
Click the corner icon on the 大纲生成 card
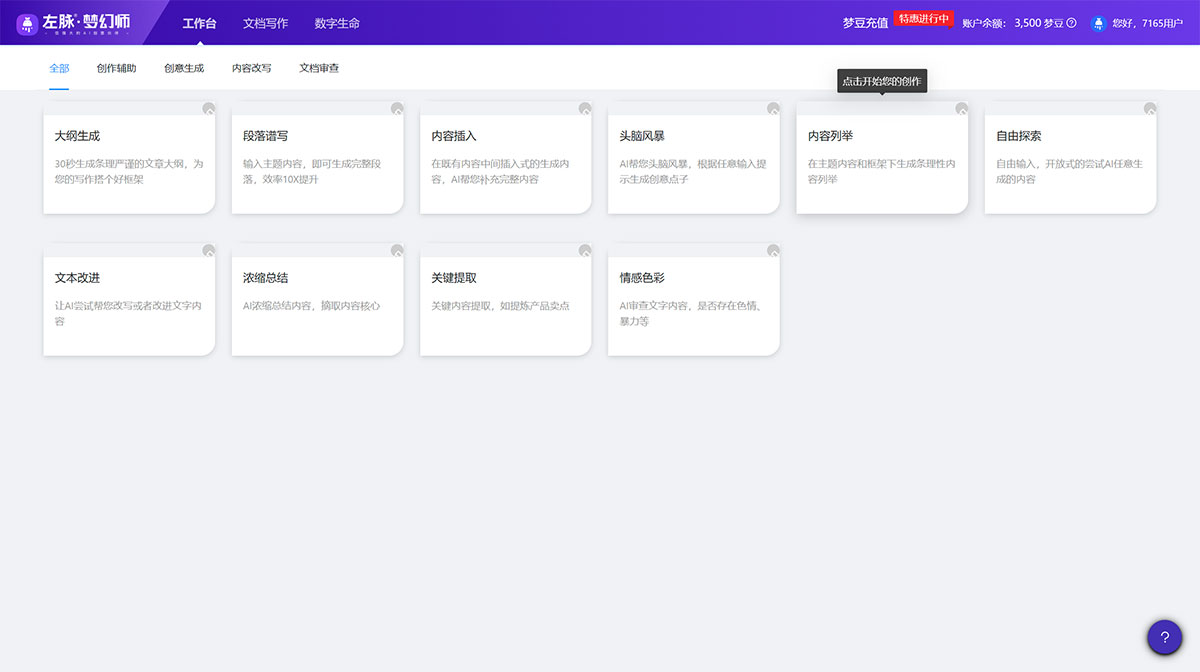pos(209,108)
